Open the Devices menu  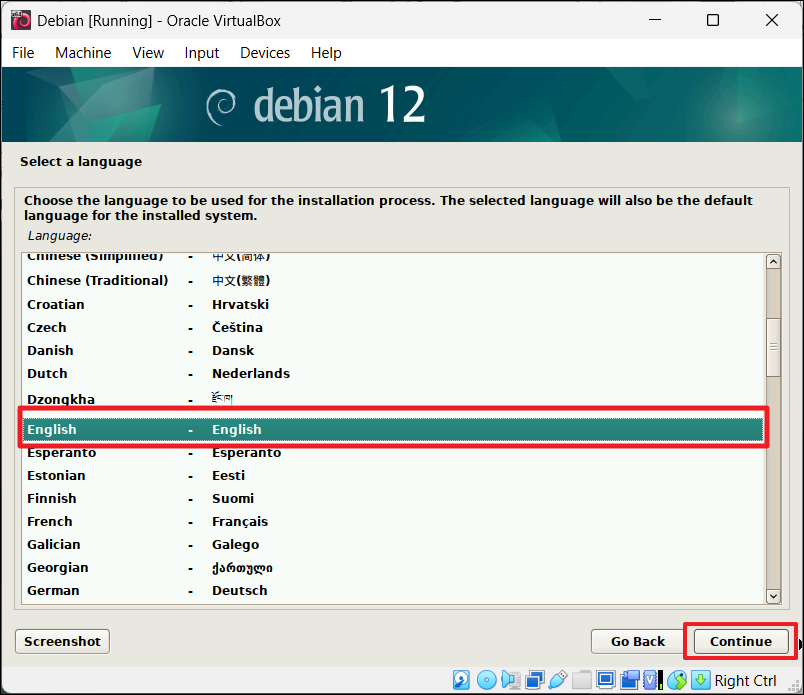point(265,53)
